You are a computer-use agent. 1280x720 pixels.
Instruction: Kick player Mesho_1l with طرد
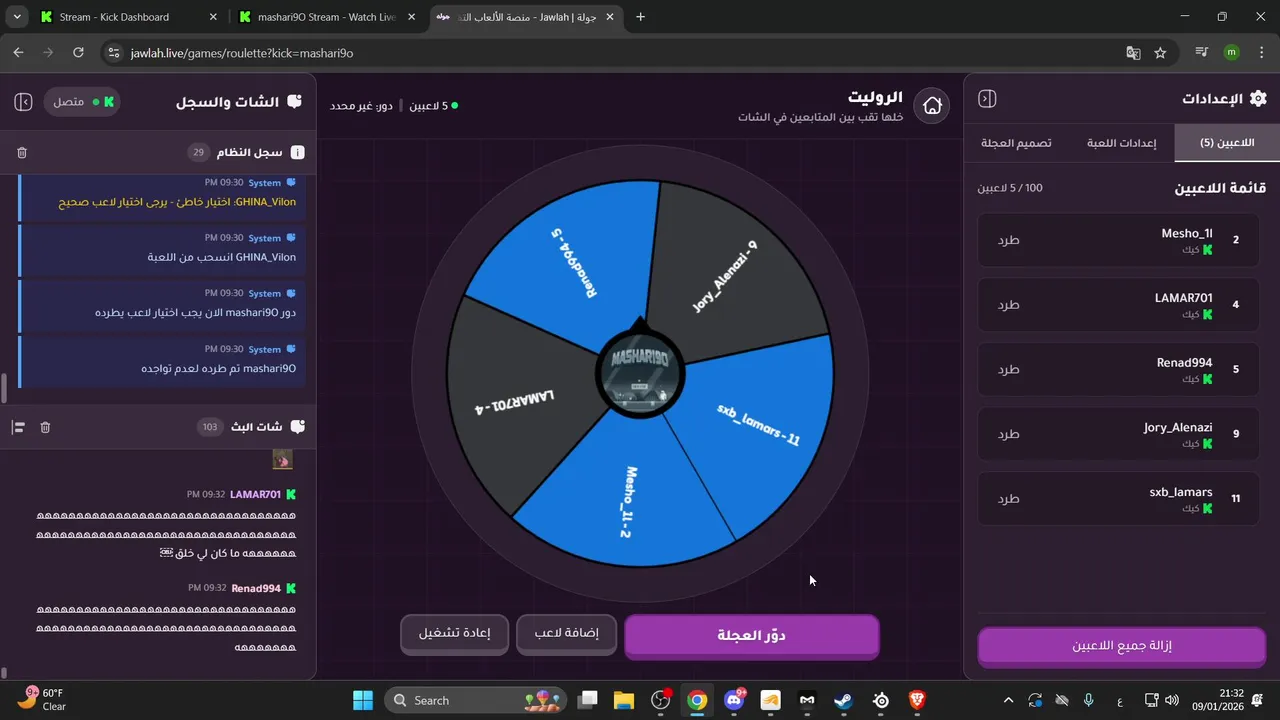click(x=1008, y=240)
